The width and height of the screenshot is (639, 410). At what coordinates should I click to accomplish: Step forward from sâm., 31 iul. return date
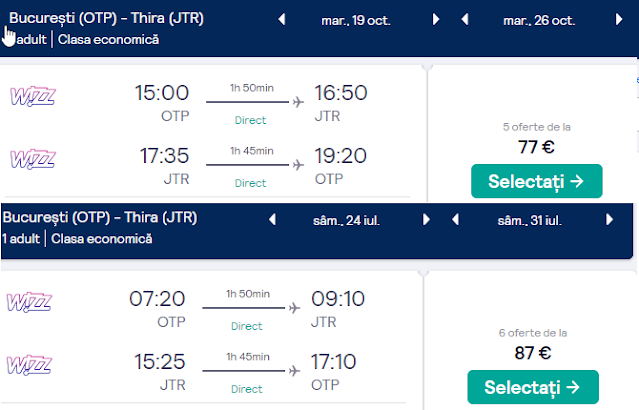pyautogui.click(x=609, y=220)
